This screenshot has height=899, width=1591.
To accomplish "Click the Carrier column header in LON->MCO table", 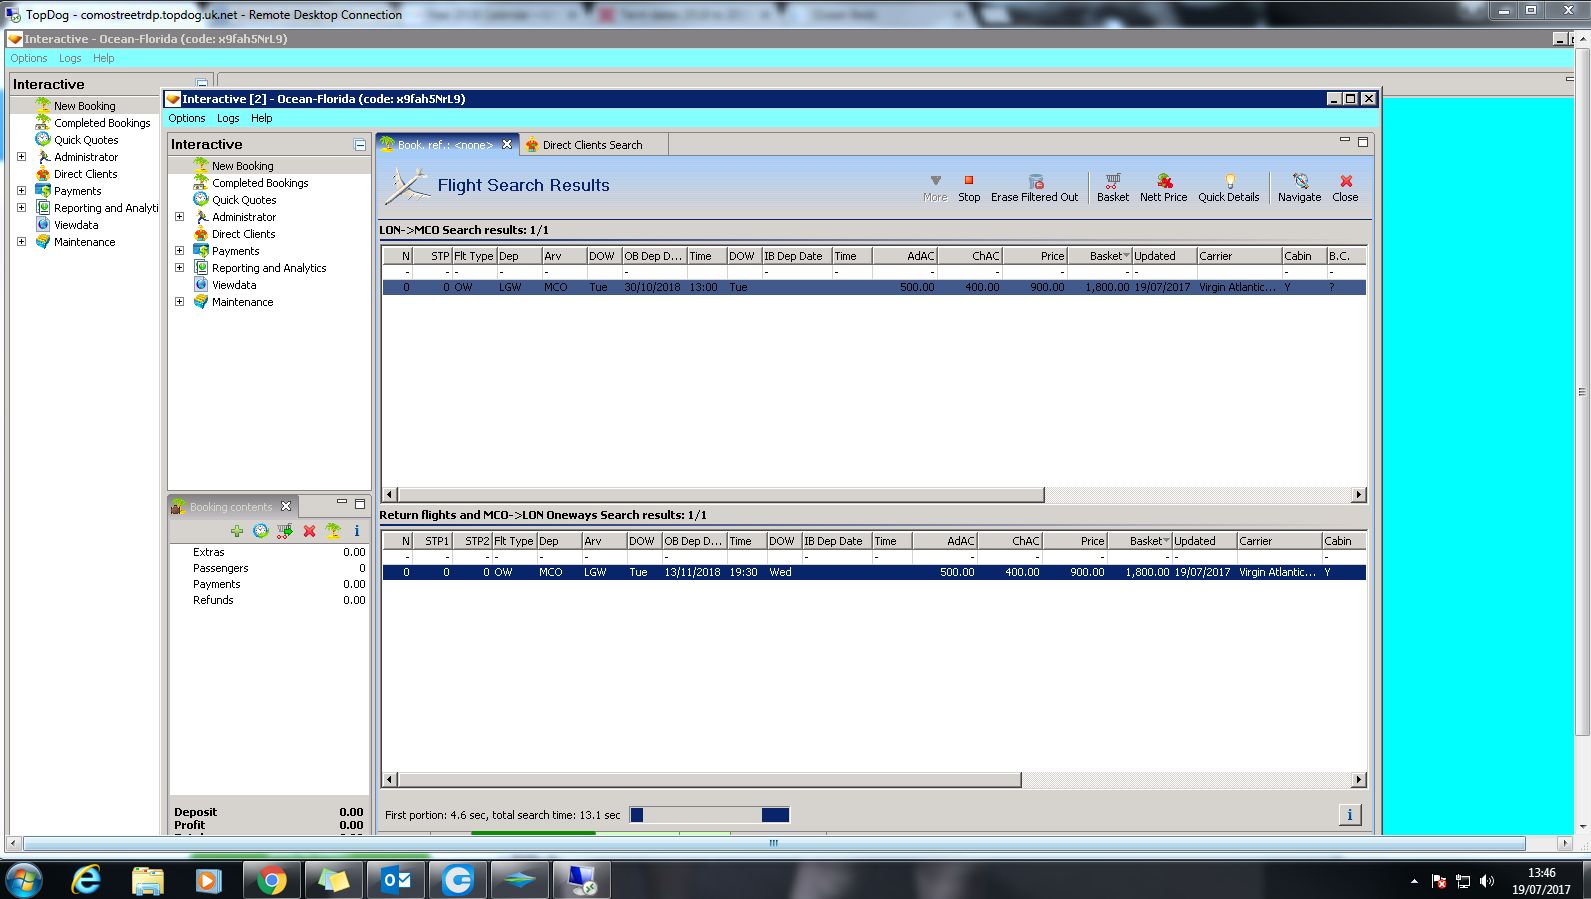I will pyautogui.click(x=1239, y=256).
